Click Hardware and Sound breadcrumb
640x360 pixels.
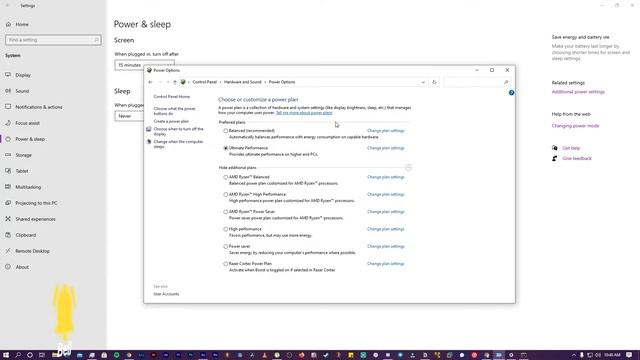(x=242, y=82)
